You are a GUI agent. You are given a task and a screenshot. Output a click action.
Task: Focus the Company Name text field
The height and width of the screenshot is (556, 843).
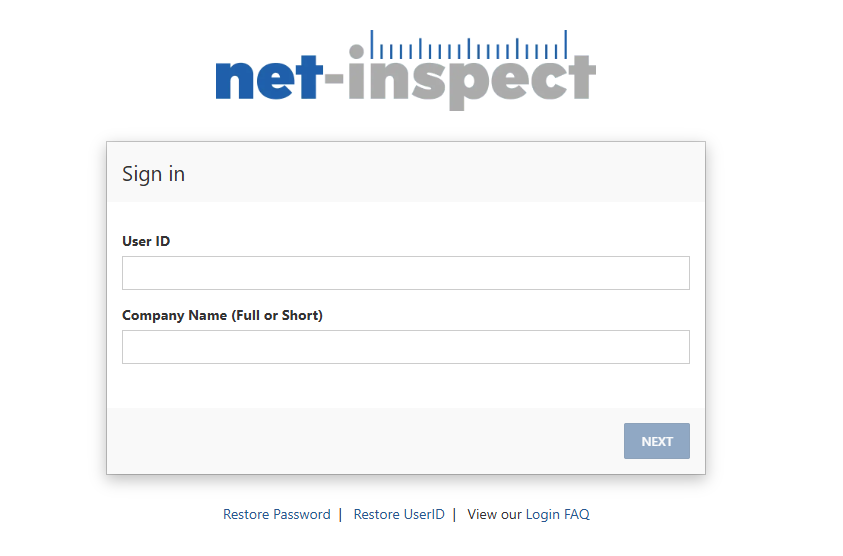point(405,347)
